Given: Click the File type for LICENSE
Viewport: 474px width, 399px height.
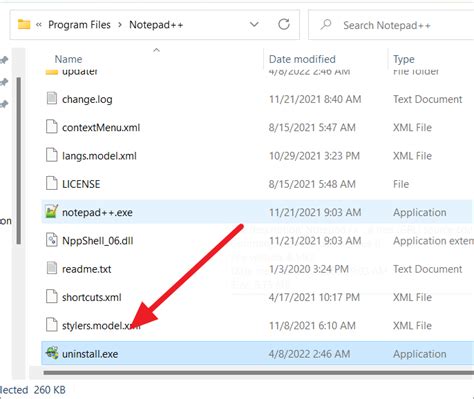Looking at the screenshot, I should click(401, 184).
